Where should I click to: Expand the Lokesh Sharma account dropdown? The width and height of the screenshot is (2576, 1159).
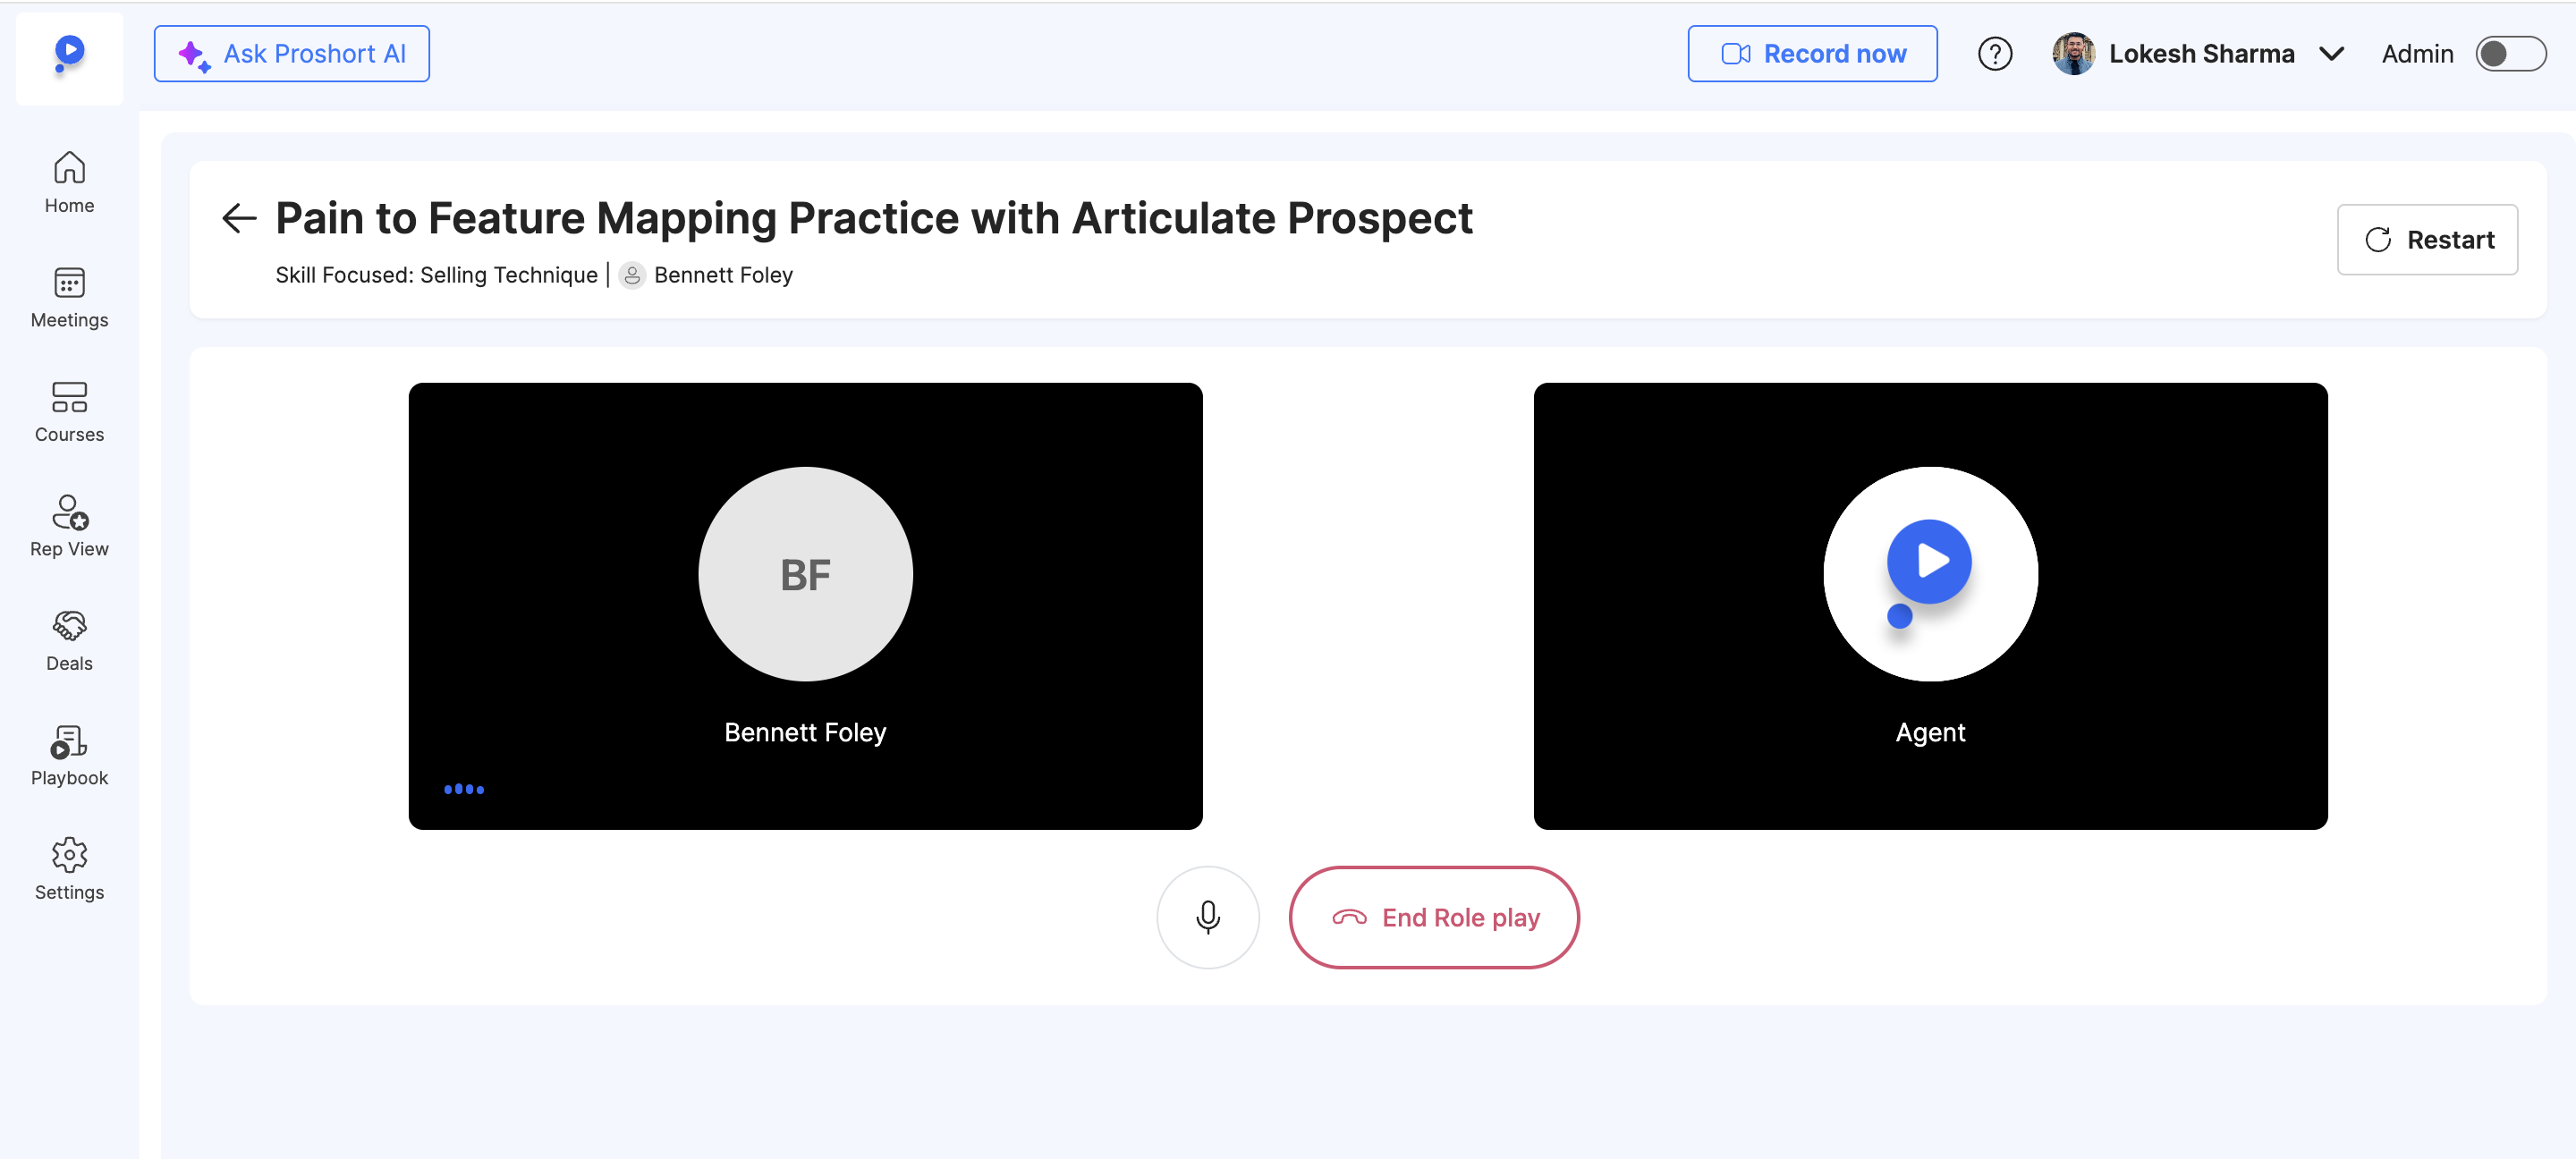[x=2331, y=54]
